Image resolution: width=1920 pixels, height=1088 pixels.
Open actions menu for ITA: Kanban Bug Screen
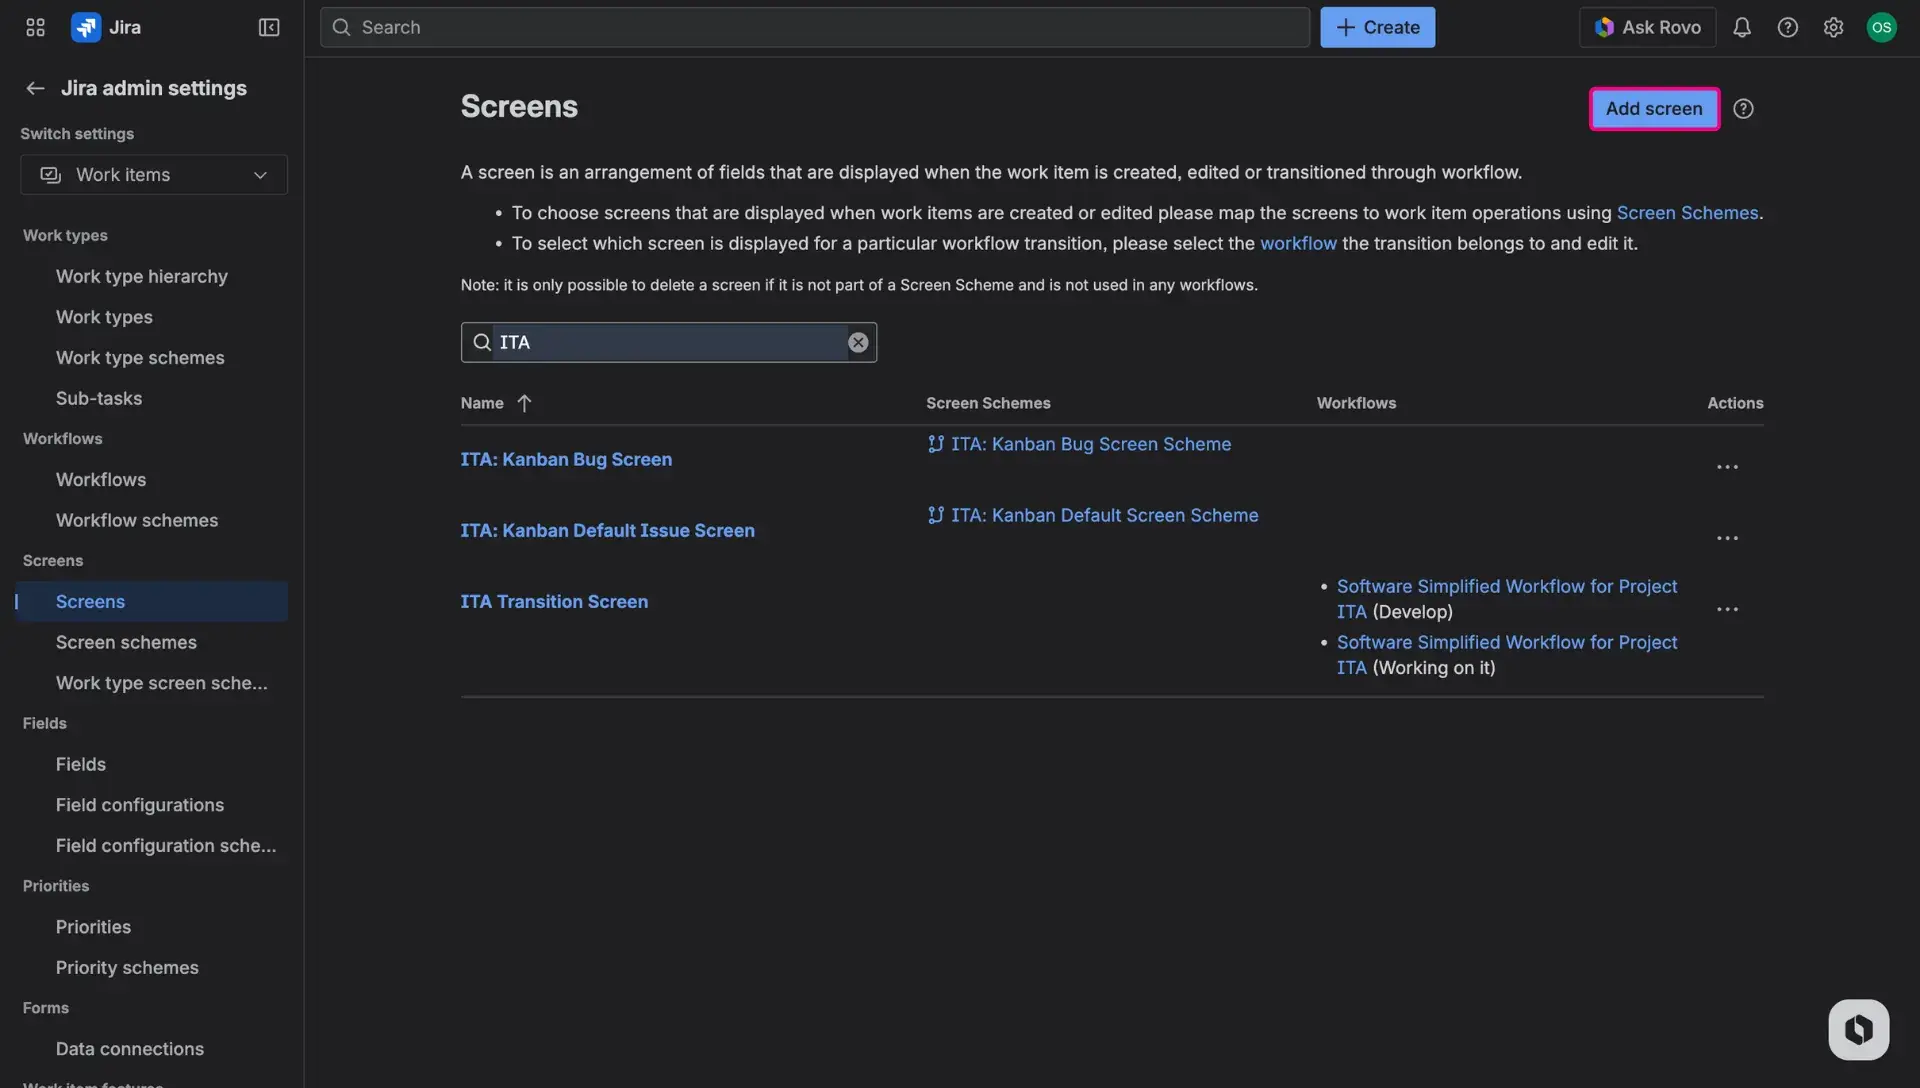click(1727, 467)
